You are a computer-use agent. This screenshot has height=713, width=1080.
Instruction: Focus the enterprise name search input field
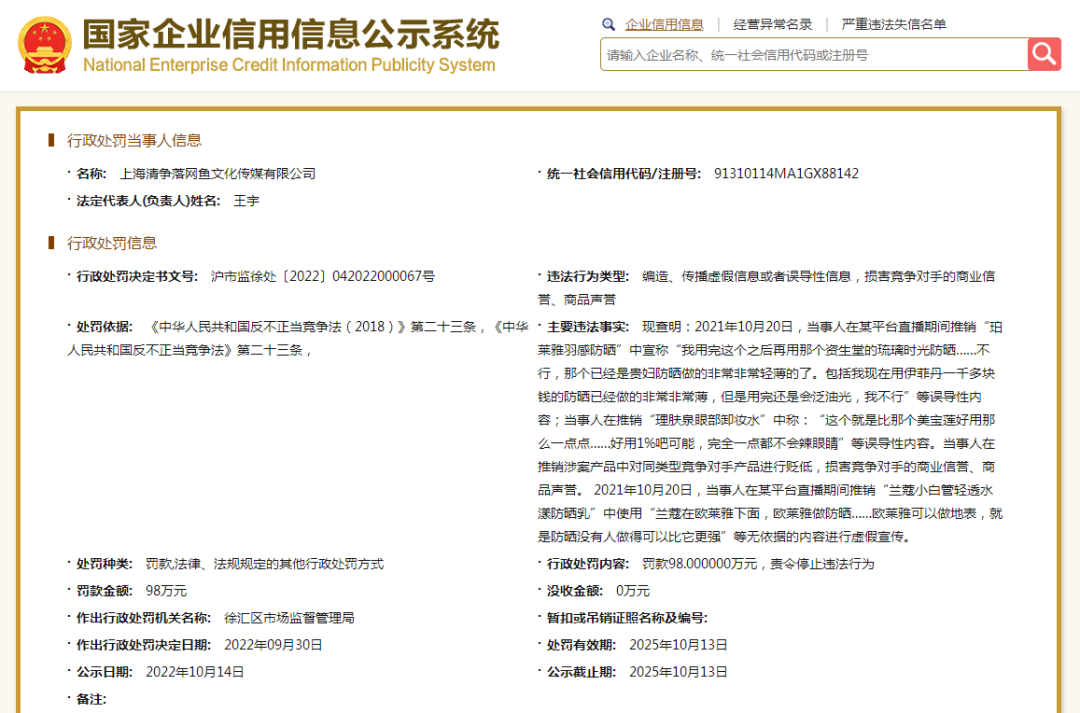[812, 55]
